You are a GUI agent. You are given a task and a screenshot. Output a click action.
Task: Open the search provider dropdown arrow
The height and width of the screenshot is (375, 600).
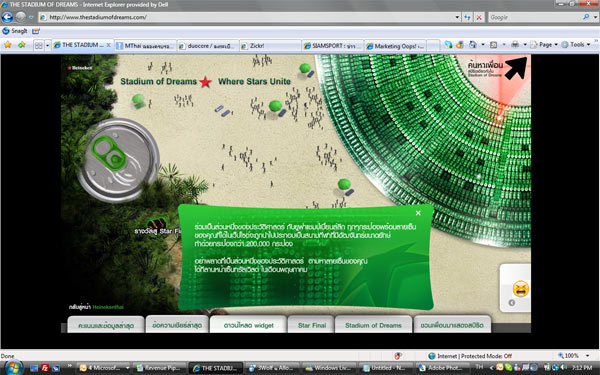595,17
